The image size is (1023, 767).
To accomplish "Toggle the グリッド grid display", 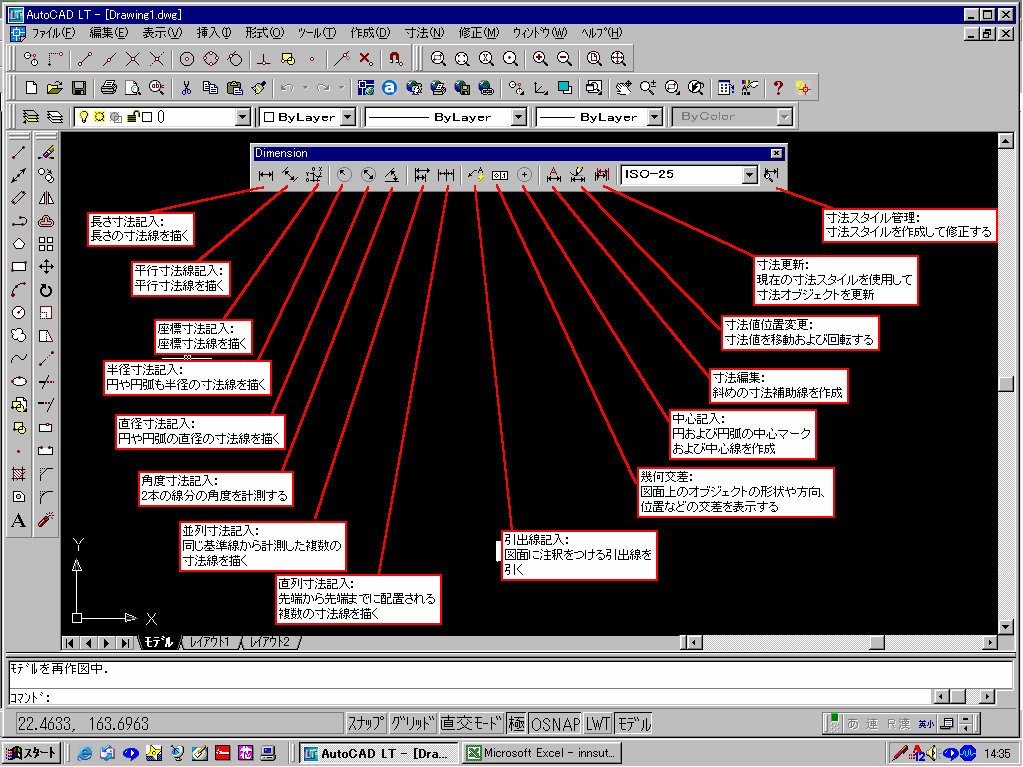I will click(x=412, y=723).
